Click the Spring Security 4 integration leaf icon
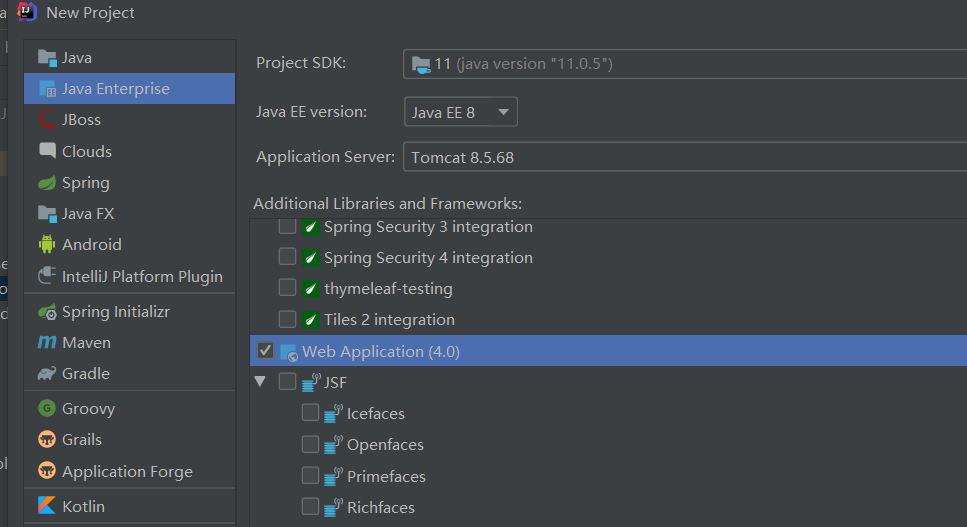Screen dimensions: 967x527 coord(311,258)
